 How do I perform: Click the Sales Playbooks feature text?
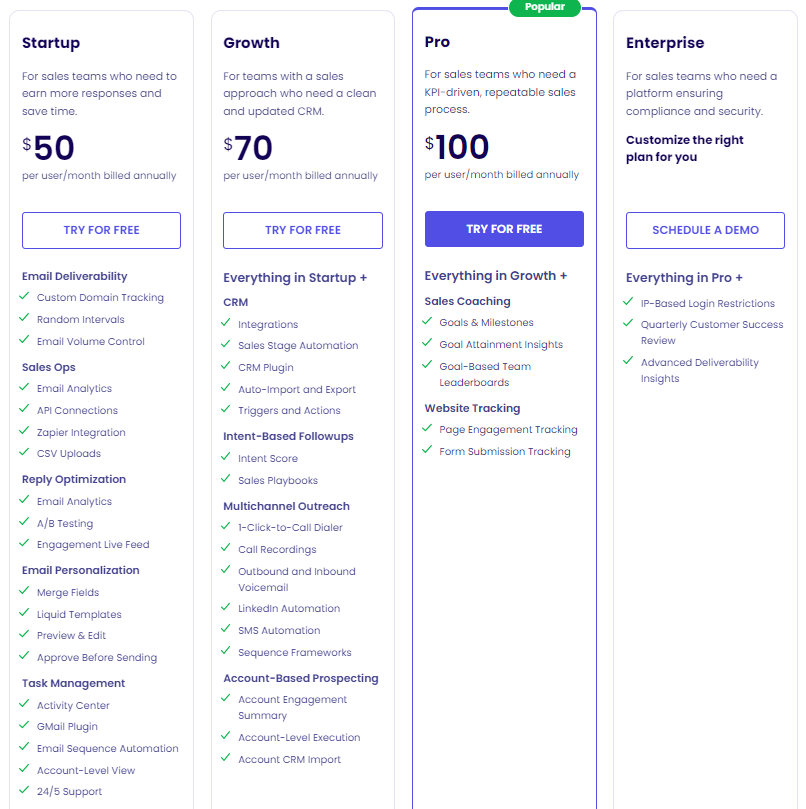[279, 480]
